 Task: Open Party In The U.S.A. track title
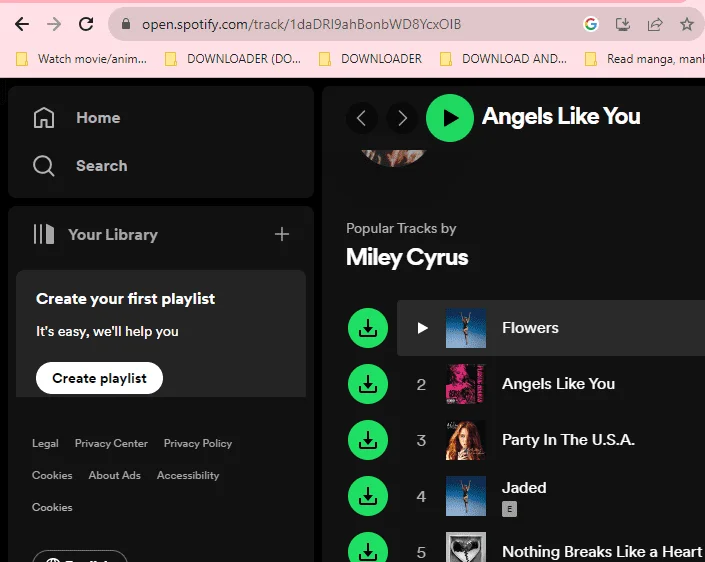point(568,440)
